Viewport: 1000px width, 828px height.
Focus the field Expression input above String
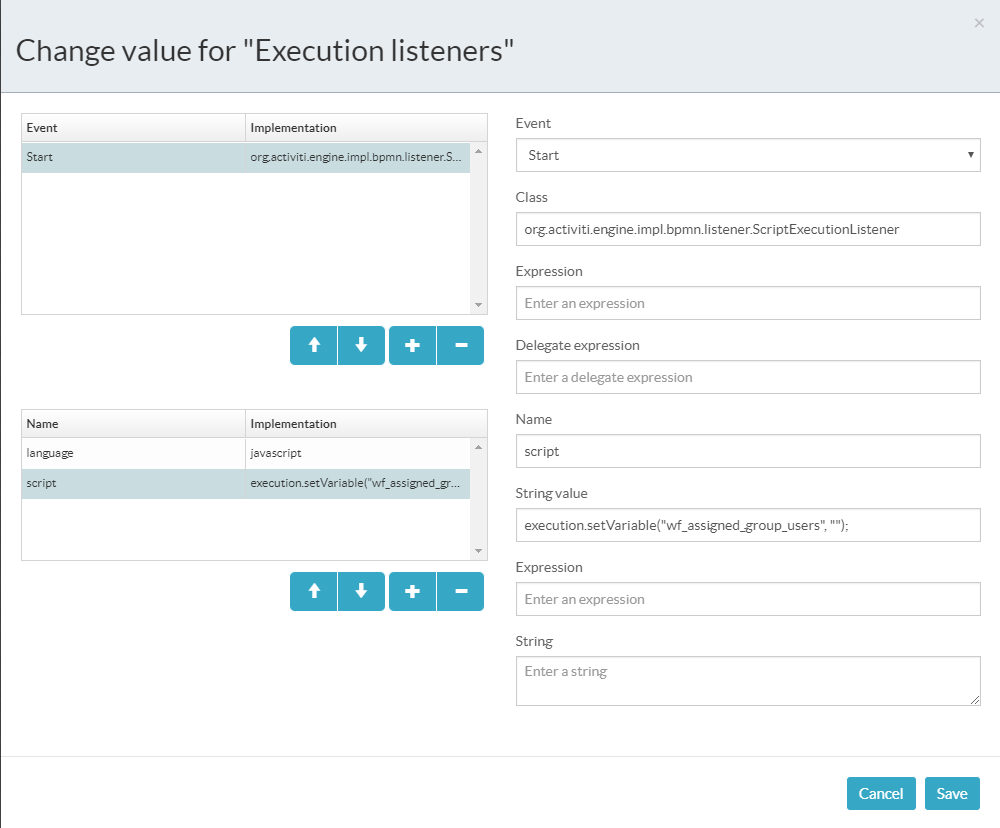pos(748,599)
